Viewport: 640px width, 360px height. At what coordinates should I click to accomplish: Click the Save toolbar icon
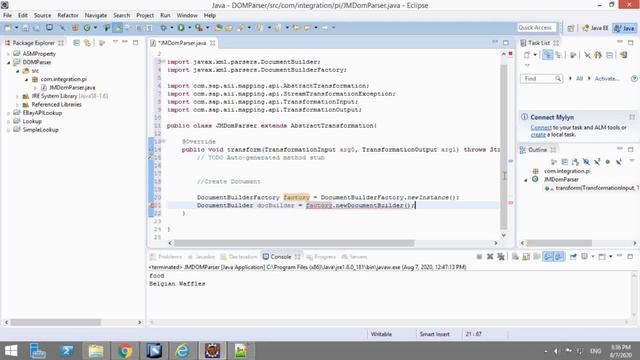(25, 28)
